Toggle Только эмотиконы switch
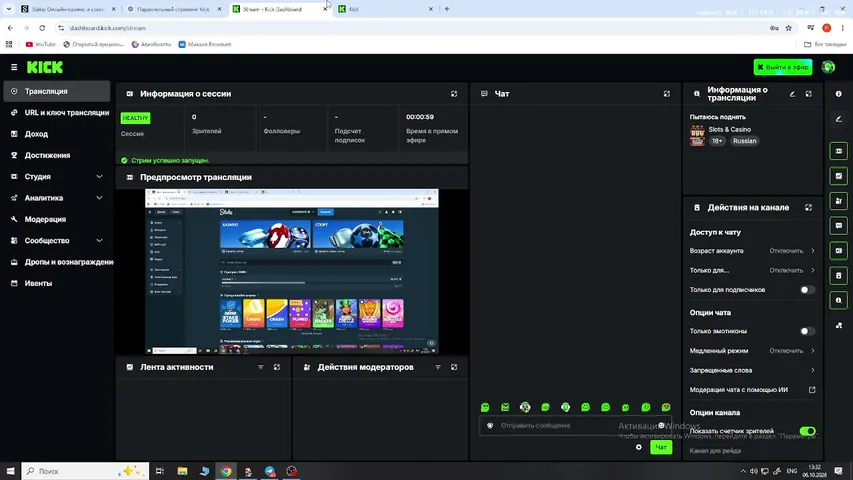Image resolution: width=853 pixels, height=480 pixels. (x=807, y=331)
